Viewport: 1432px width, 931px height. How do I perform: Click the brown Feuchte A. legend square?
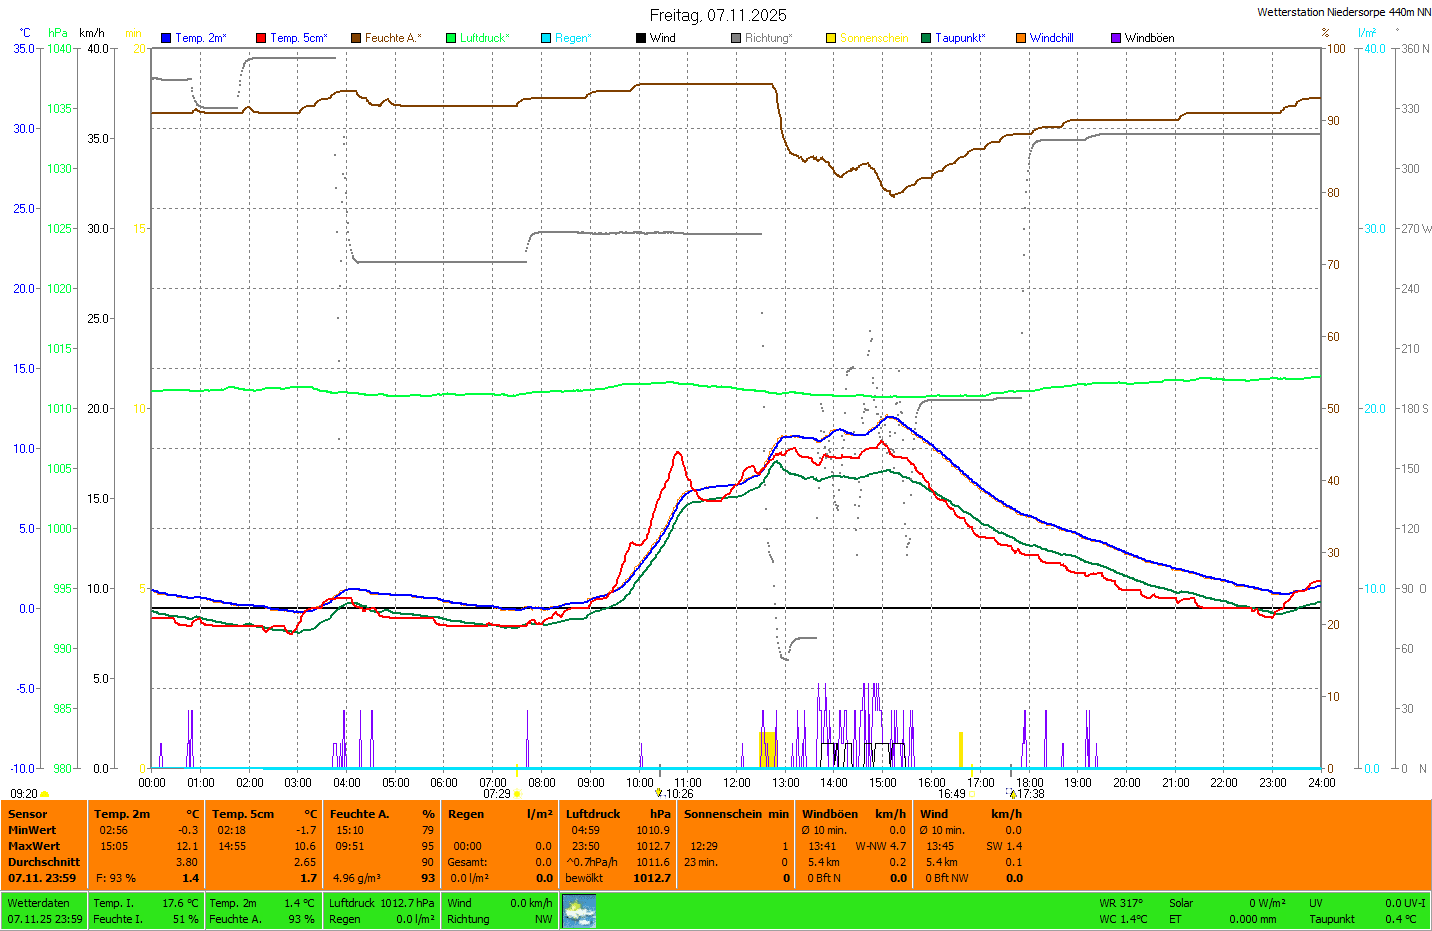pos(356,38)
